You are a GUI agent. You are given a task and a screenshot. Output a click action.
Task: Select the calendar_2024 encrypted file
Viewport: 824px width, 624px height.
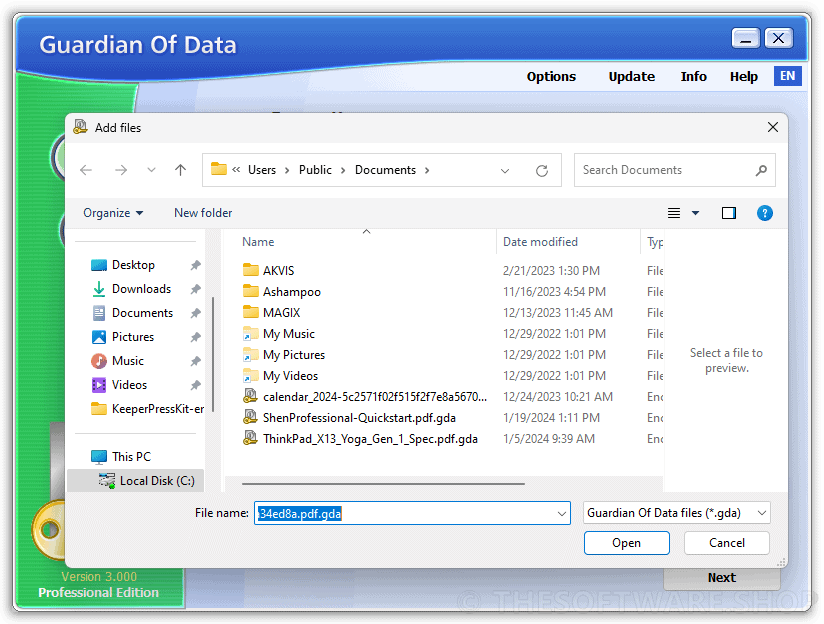[x=375, y=397]
